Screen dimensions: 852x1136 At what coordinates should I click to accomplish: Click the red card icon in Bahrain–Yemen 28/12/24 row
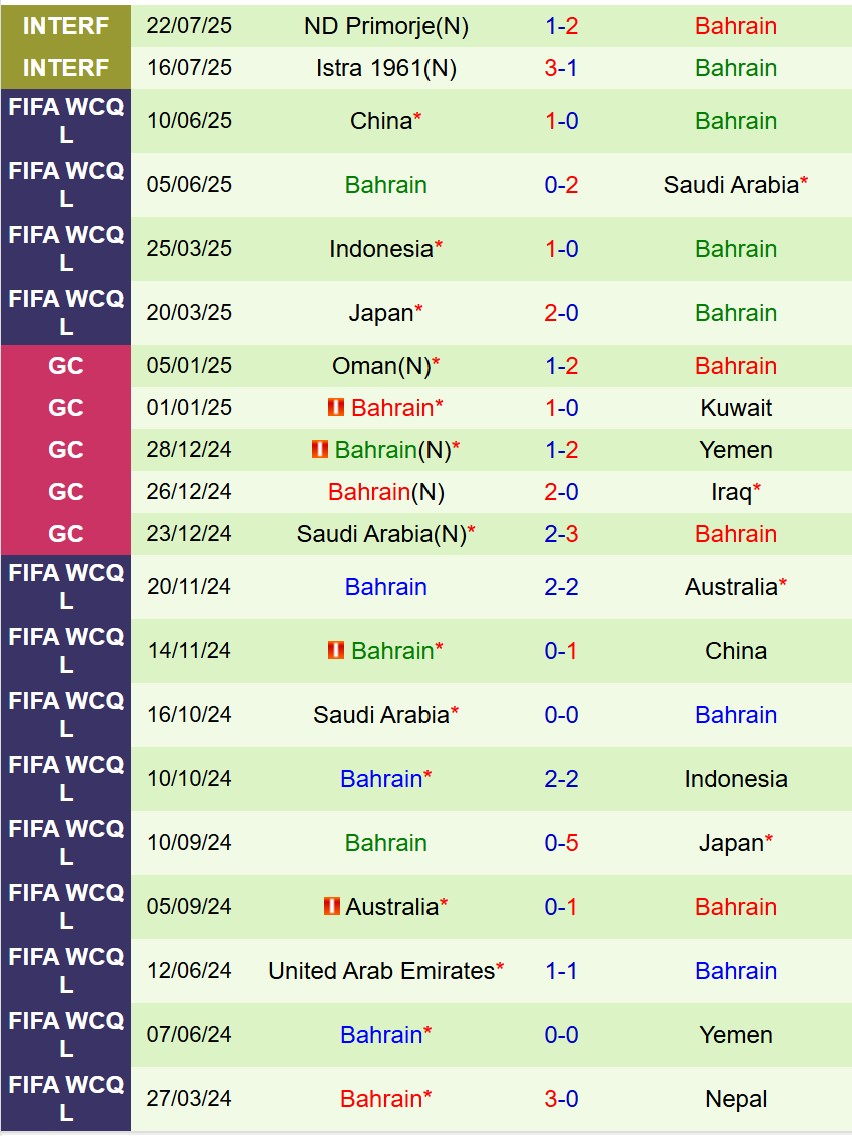point(320,450)
